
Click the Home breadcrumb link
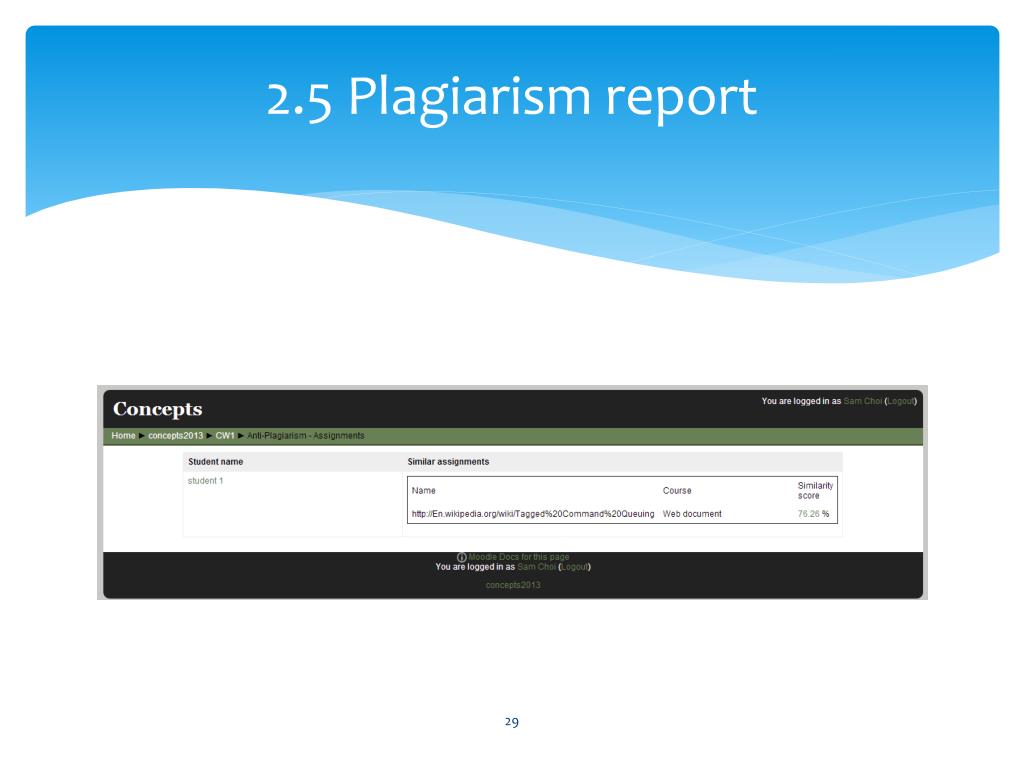[123, 436]
